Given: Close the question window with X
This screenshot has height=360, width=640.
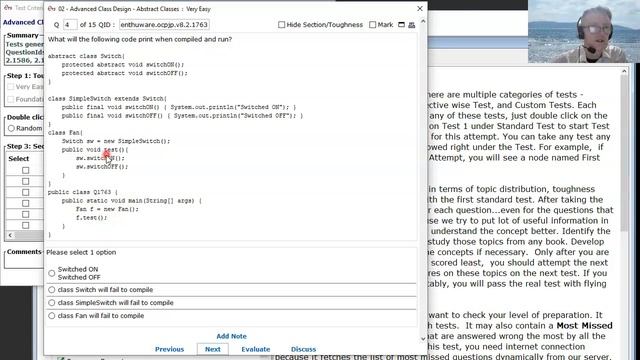Looking at the screenshot, I should pos(420,8).
